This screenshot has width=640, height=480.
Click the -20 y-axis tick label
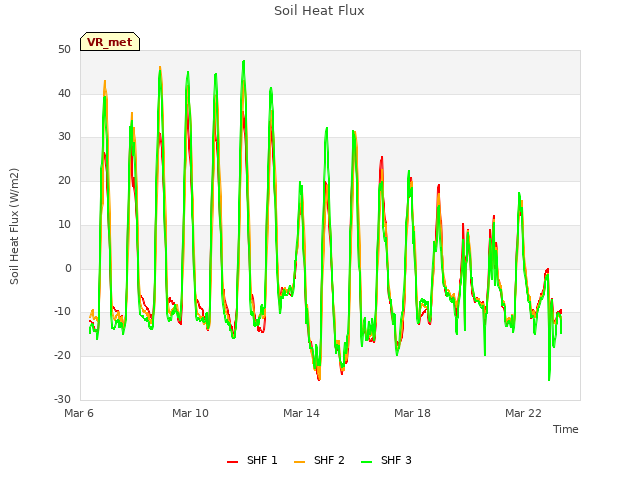point(63,356)
